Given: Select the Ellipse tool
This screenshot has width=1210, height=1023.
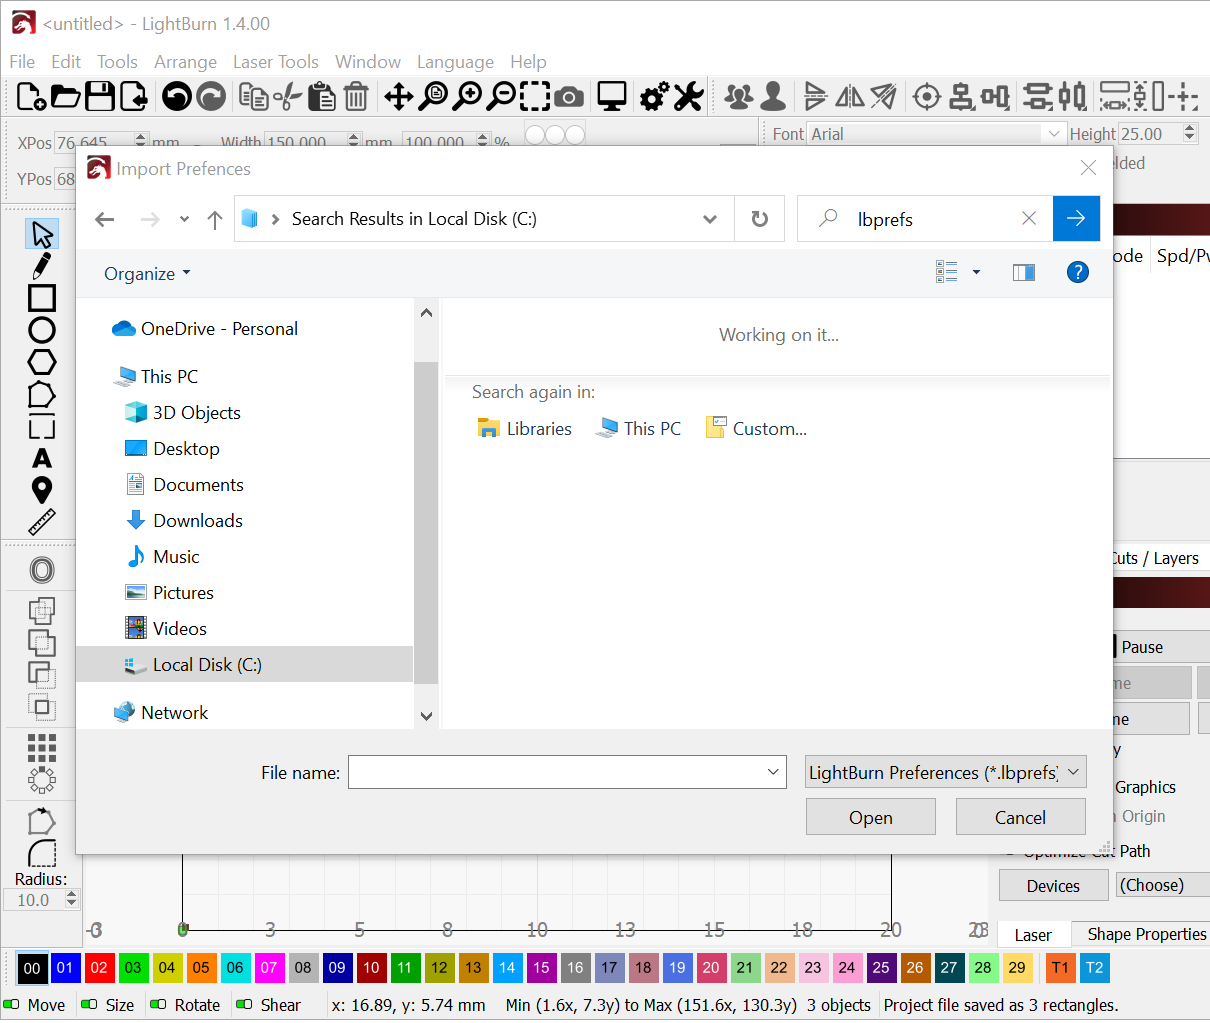Looking at the screenshot, I should tap(42, 330).
